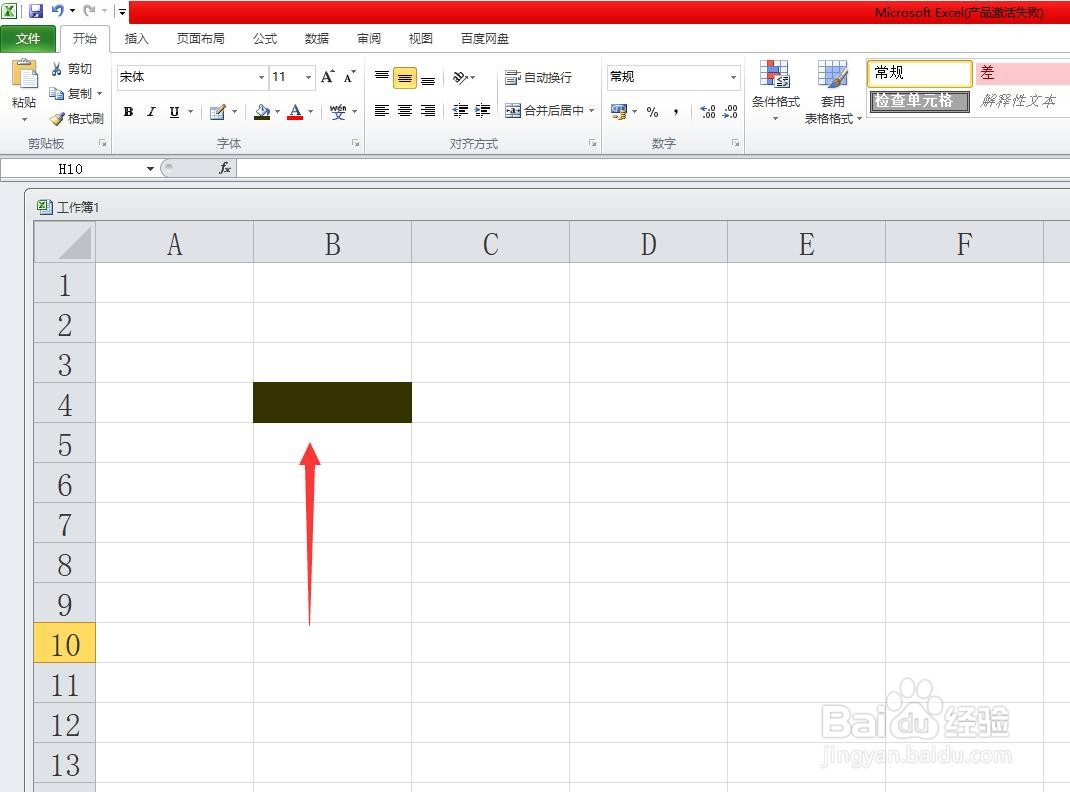Increase decimal places
Screen dimensions: 1070x792
[x=708, y=112]
